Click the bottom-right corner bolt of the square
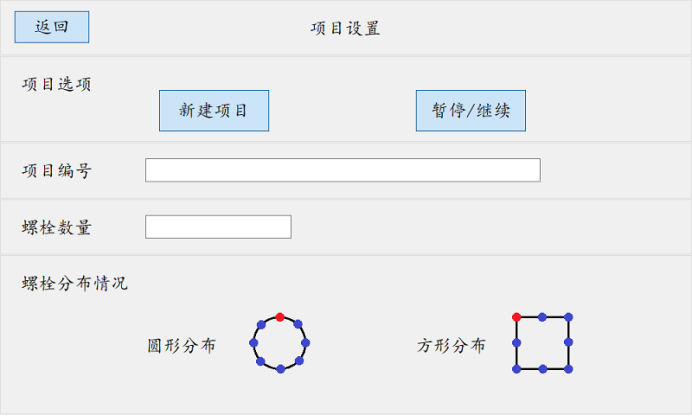This screenshot has height=416, width=692. click(x=568, y=369)
